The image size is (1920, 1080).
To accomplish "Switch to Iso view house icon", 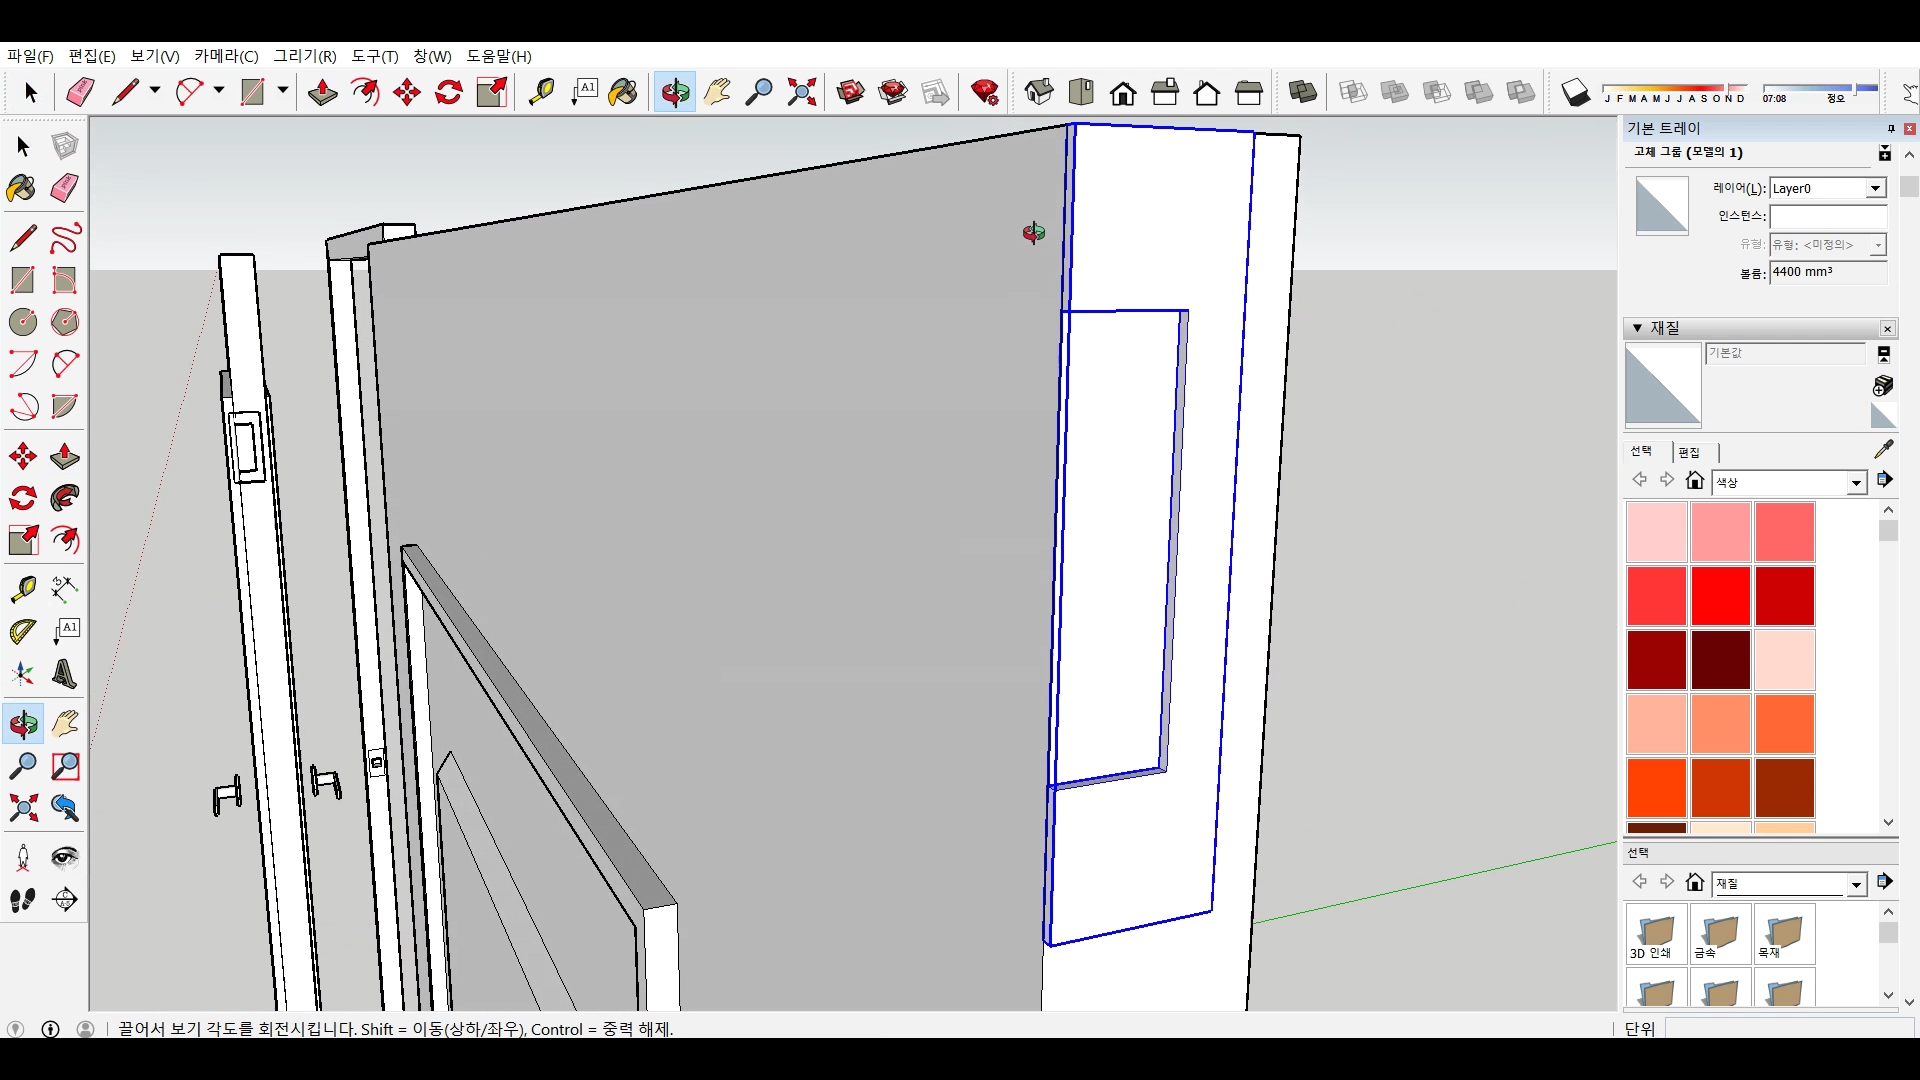I will tap(1038, 92).
